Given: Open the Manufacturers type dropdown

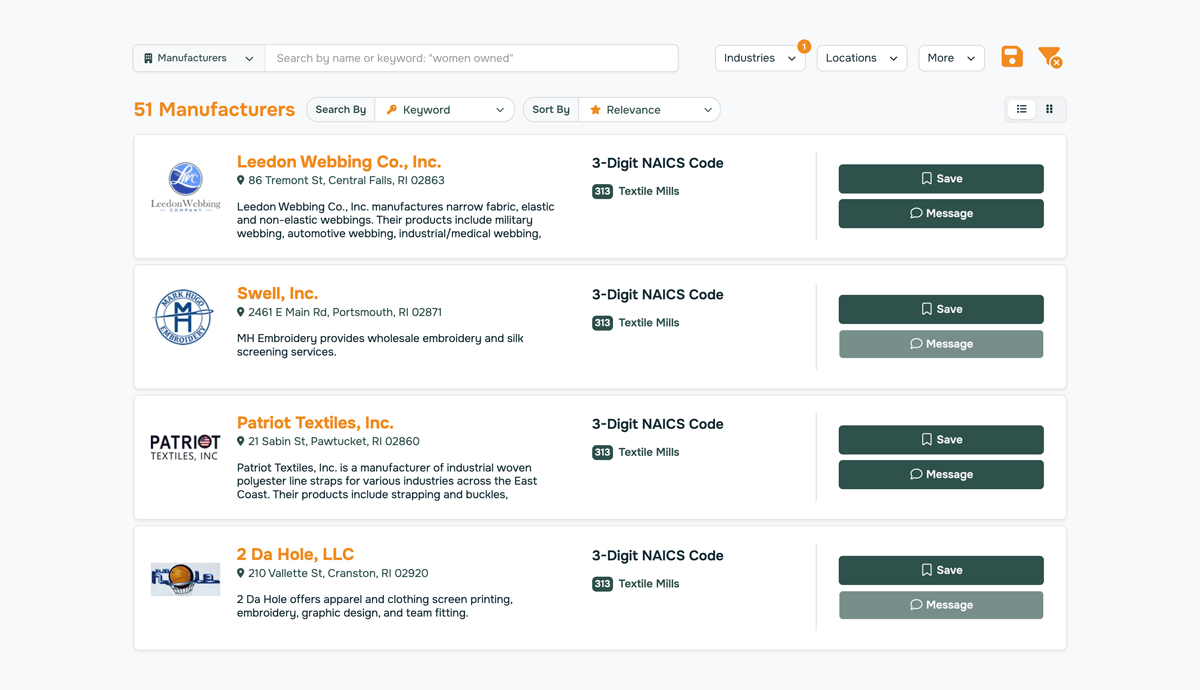Looking at the screenshot, I should pos(199,58).
